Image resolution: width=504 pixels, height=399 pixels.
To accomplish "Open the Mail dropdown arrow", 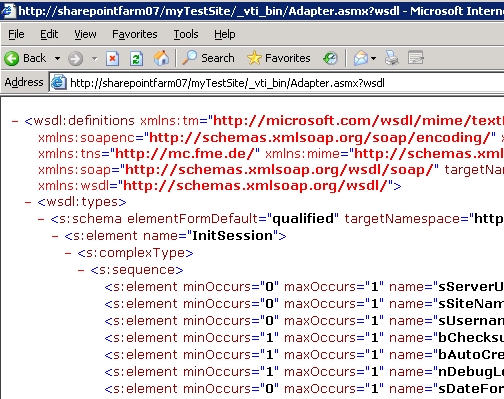I will pos(373,59).
